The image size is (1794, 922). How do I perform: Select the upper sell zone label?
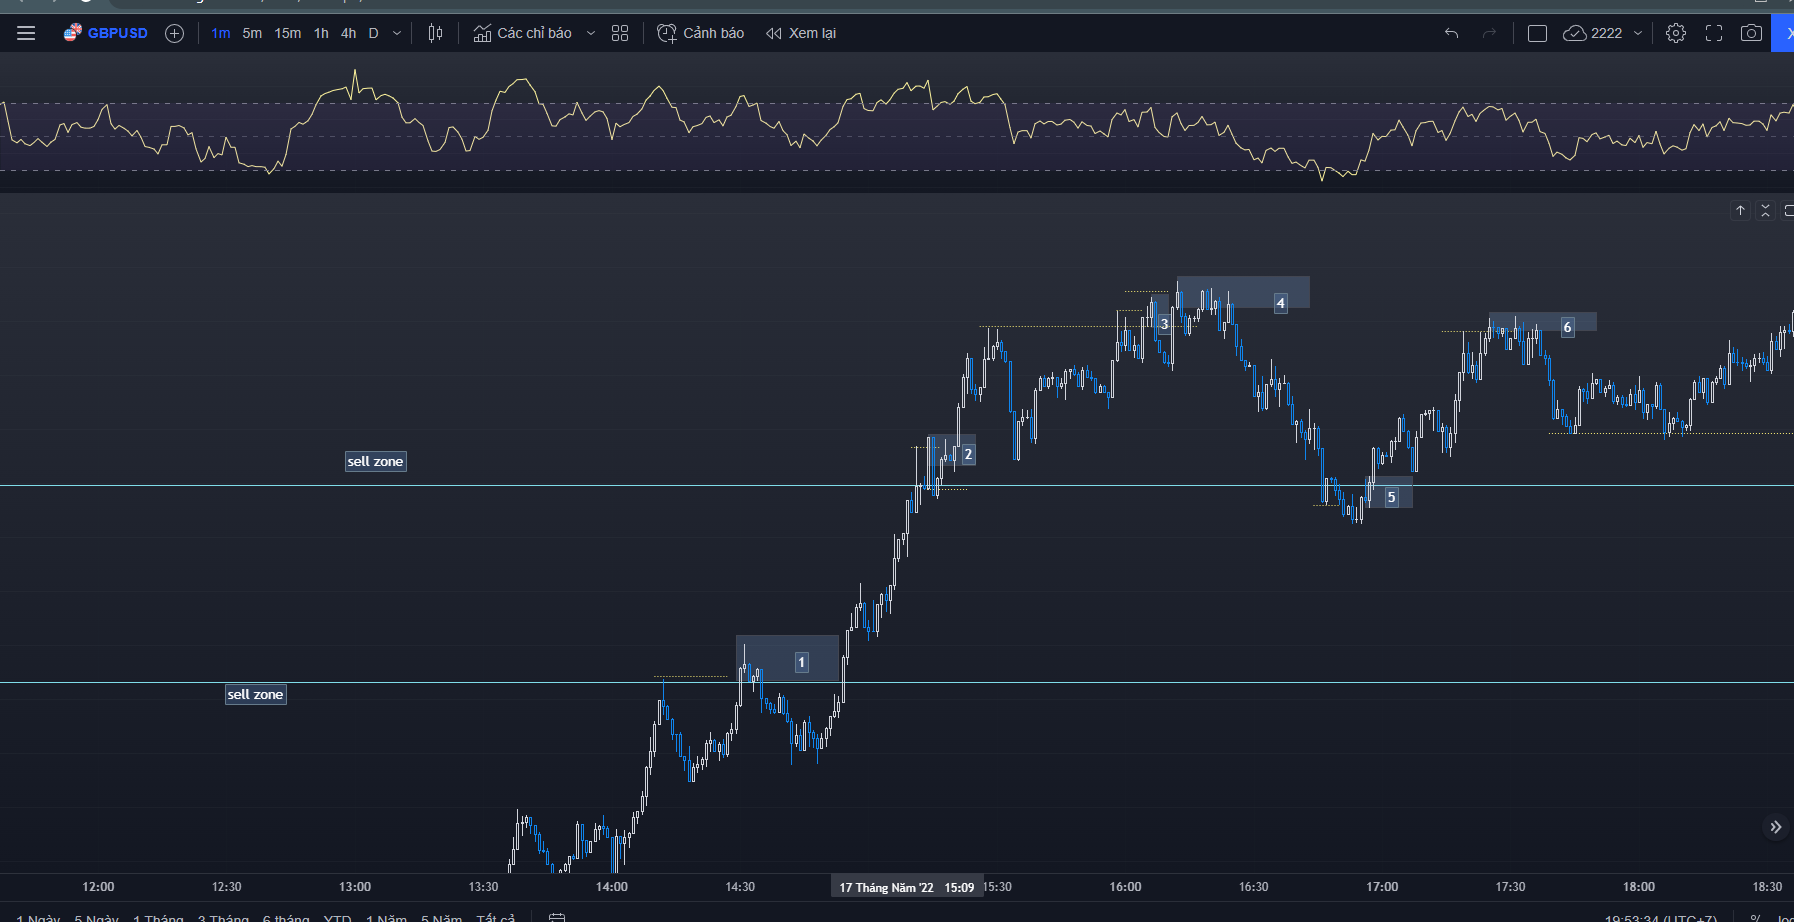375,461
